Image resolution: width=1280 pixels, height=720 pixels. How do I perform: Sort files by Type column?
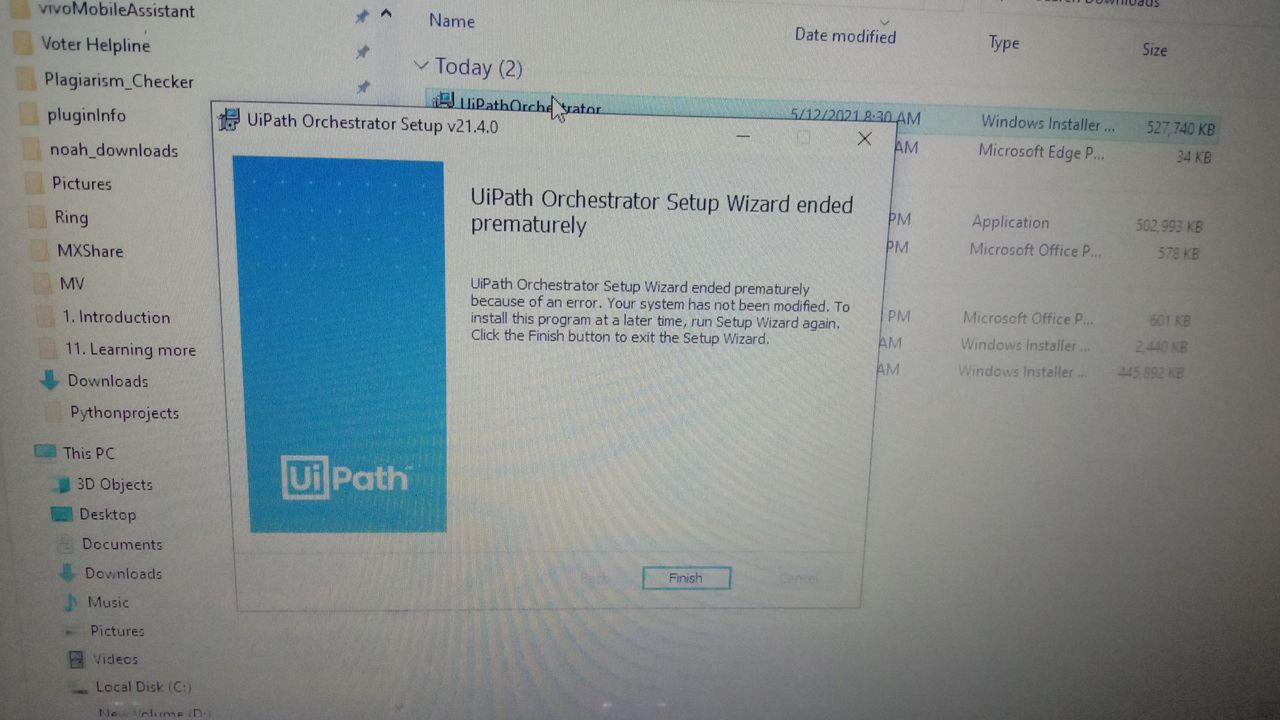click(x=1004, y=42)
